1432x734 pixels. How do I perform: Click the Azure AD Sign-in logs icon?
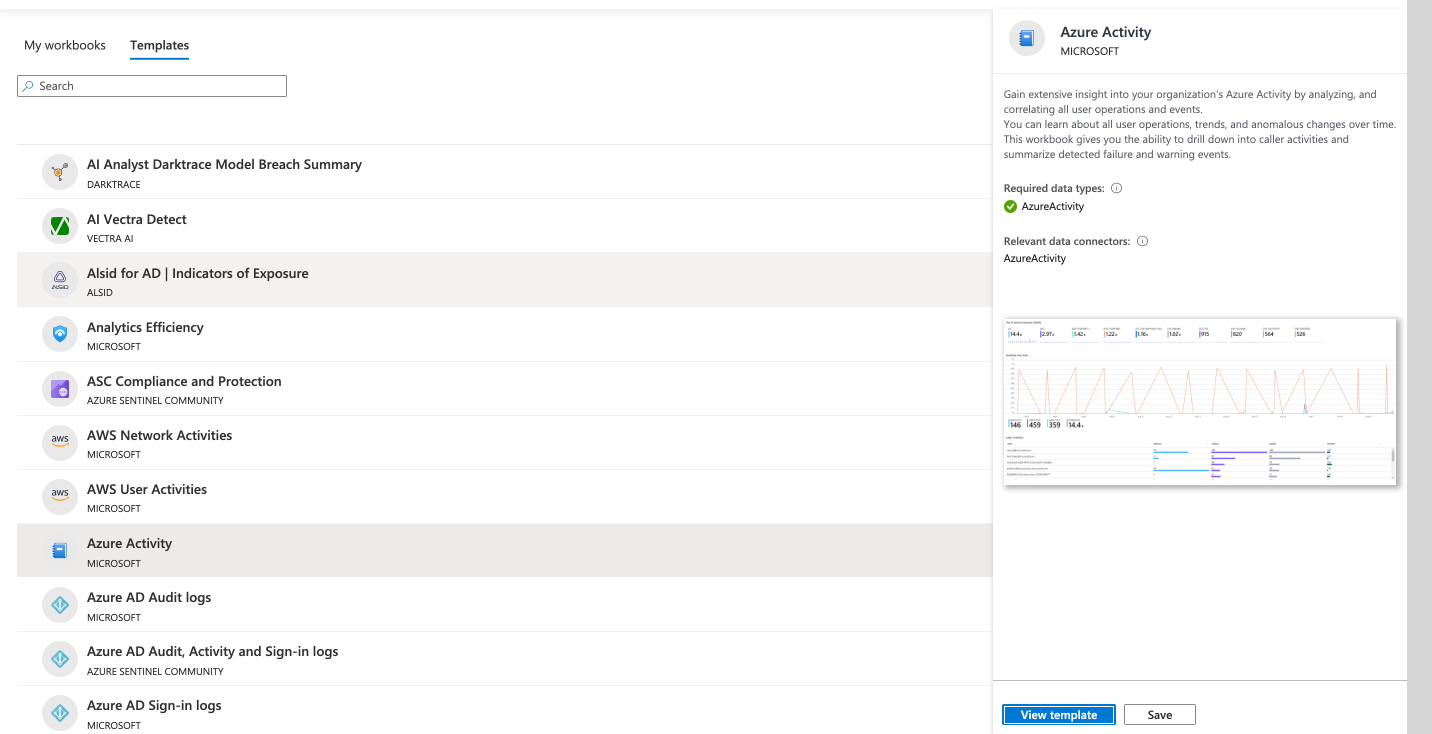tap(60, 712)
